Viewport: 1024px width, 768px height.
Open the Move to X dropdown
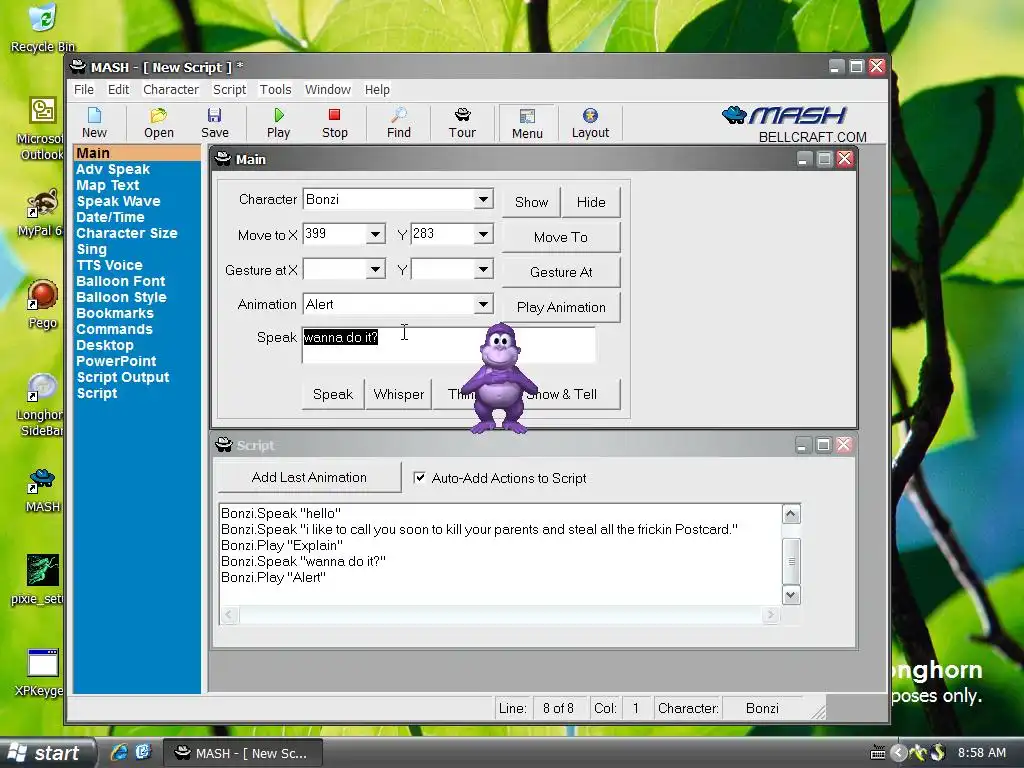376,234
